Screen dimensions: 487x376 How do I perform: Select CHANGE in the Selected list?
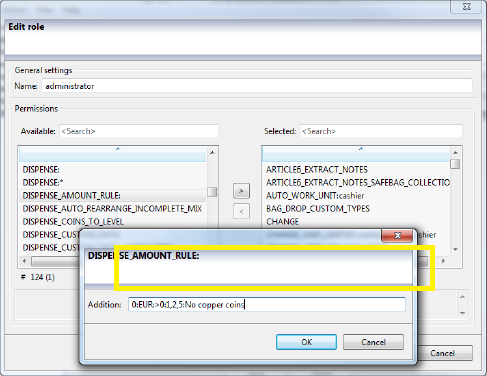pos(356,222)
